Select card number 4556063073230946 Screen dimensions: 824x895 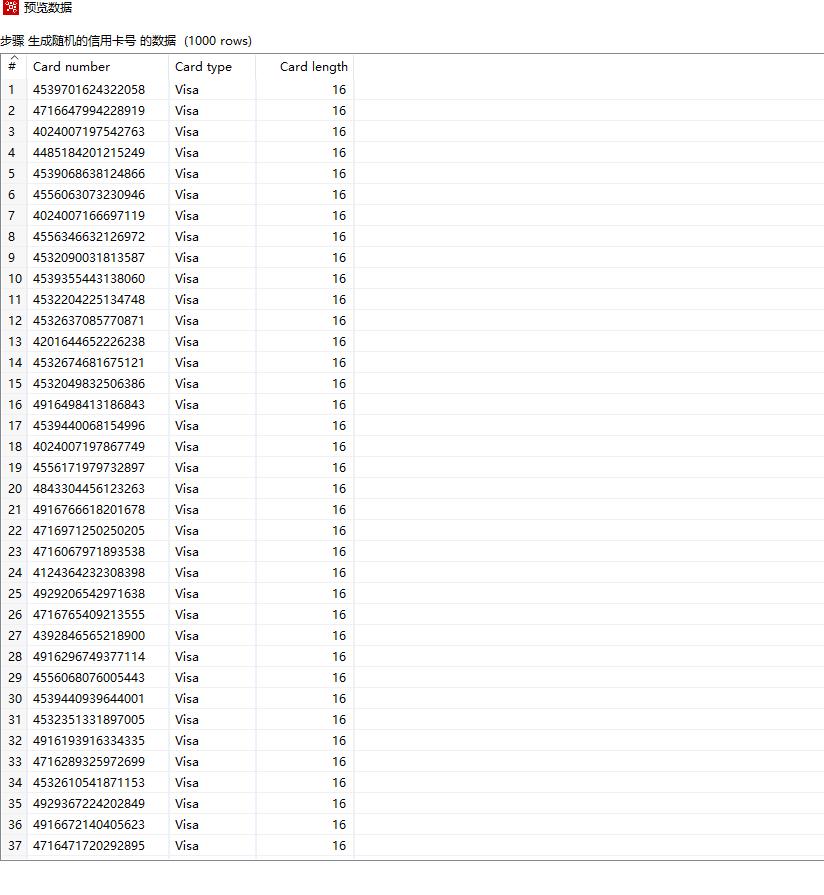[89, 195]
